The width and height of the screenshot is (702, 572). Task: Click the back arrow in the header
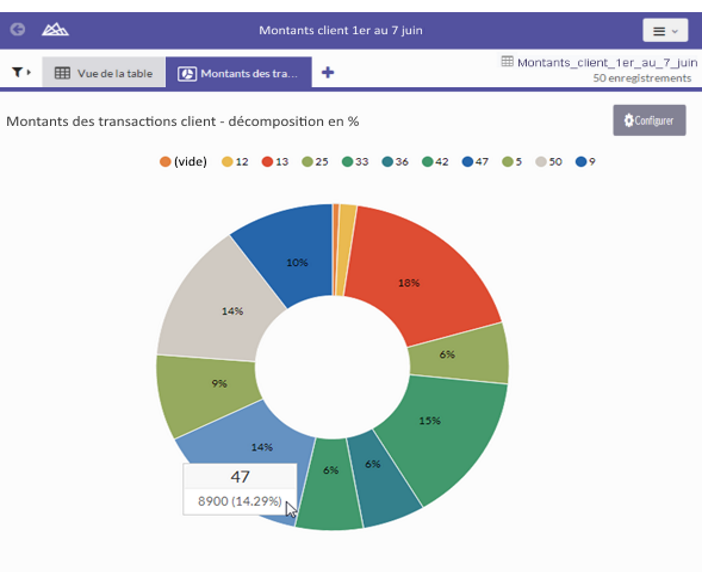[x=17, y=30]
